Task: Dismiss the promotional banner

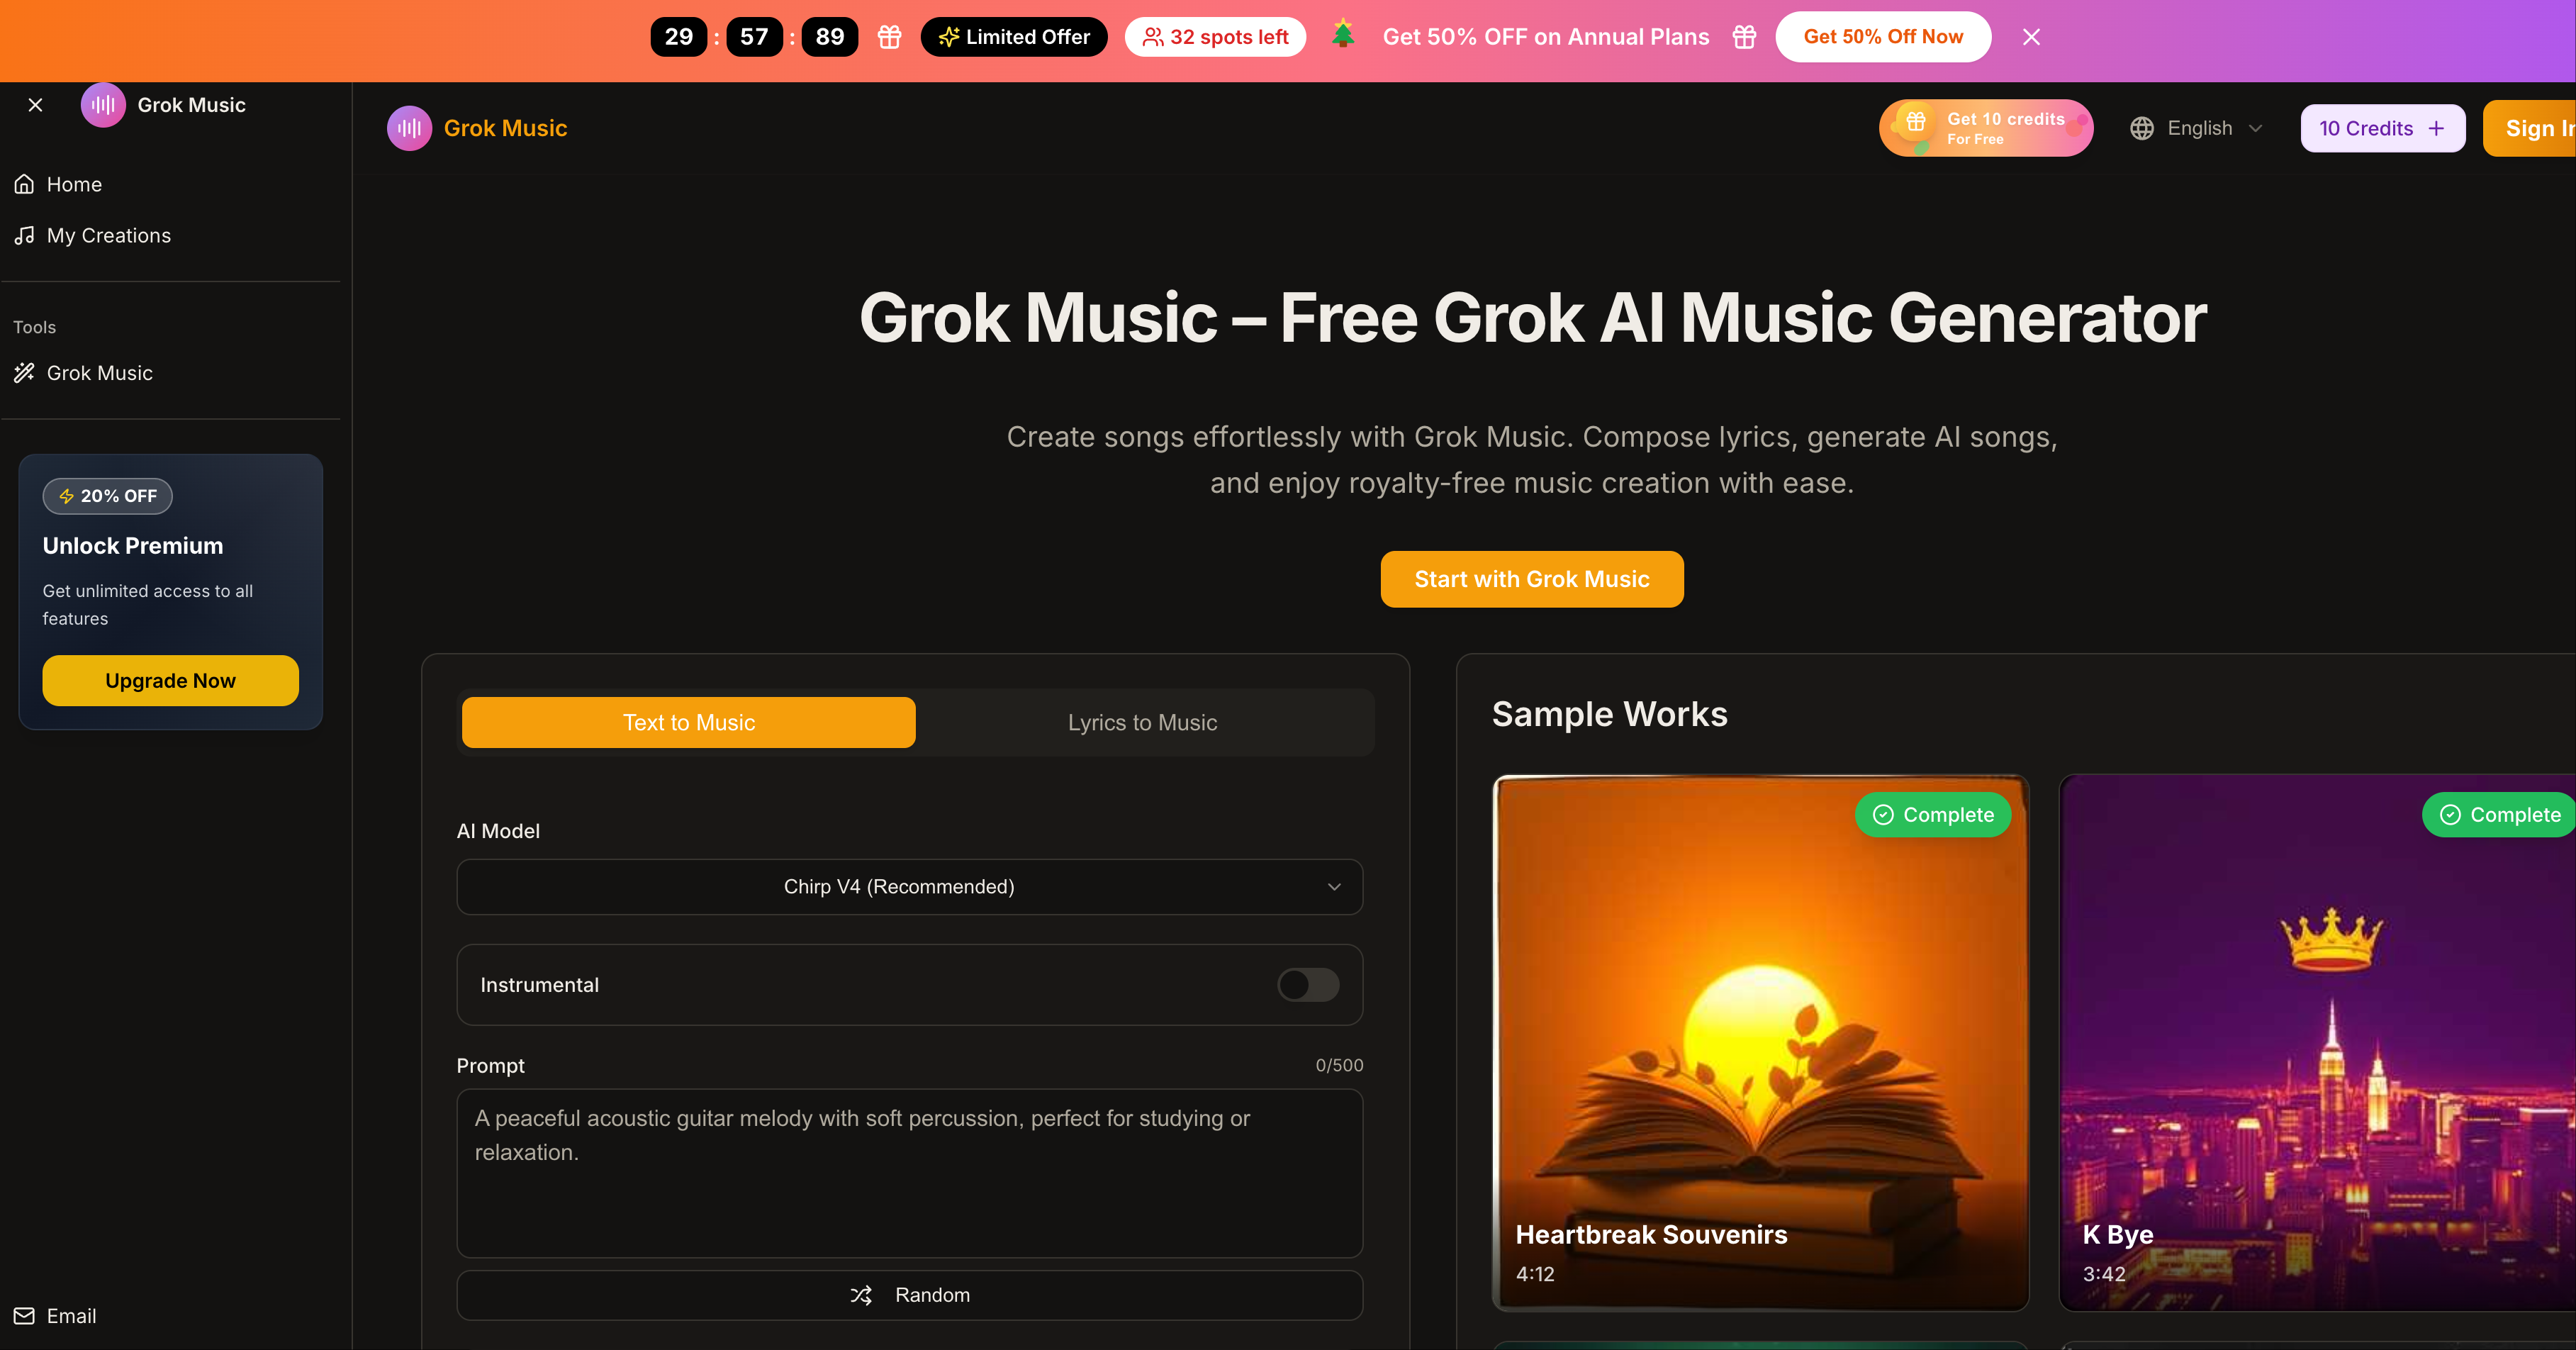Action: 2031,37
